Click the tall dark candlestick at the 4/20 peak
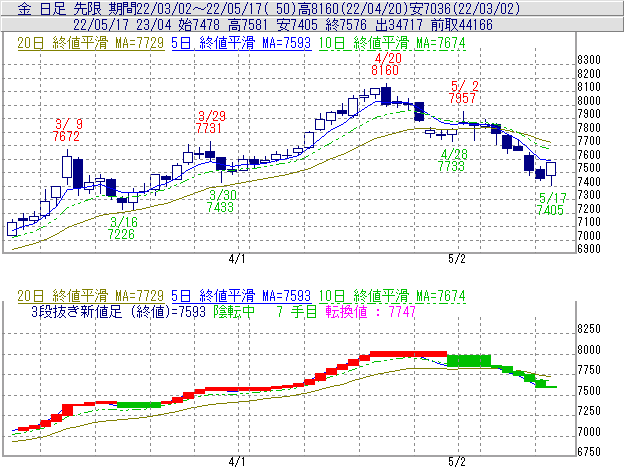 (x=386, y=95)
